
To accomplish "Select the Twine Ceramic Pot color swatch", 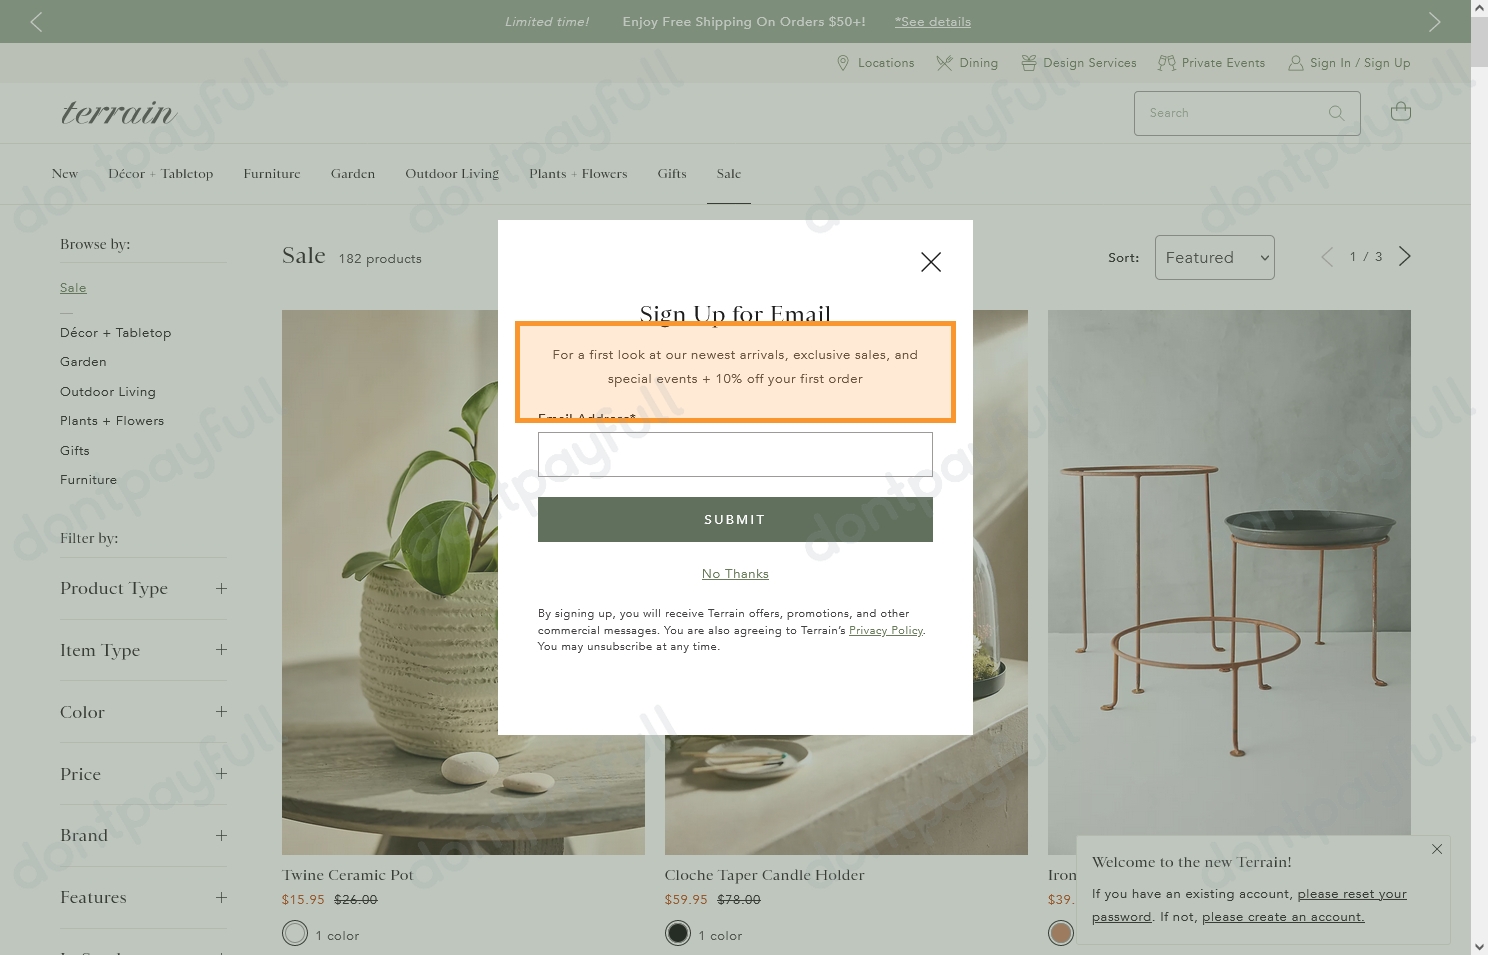I will (295, 934).
